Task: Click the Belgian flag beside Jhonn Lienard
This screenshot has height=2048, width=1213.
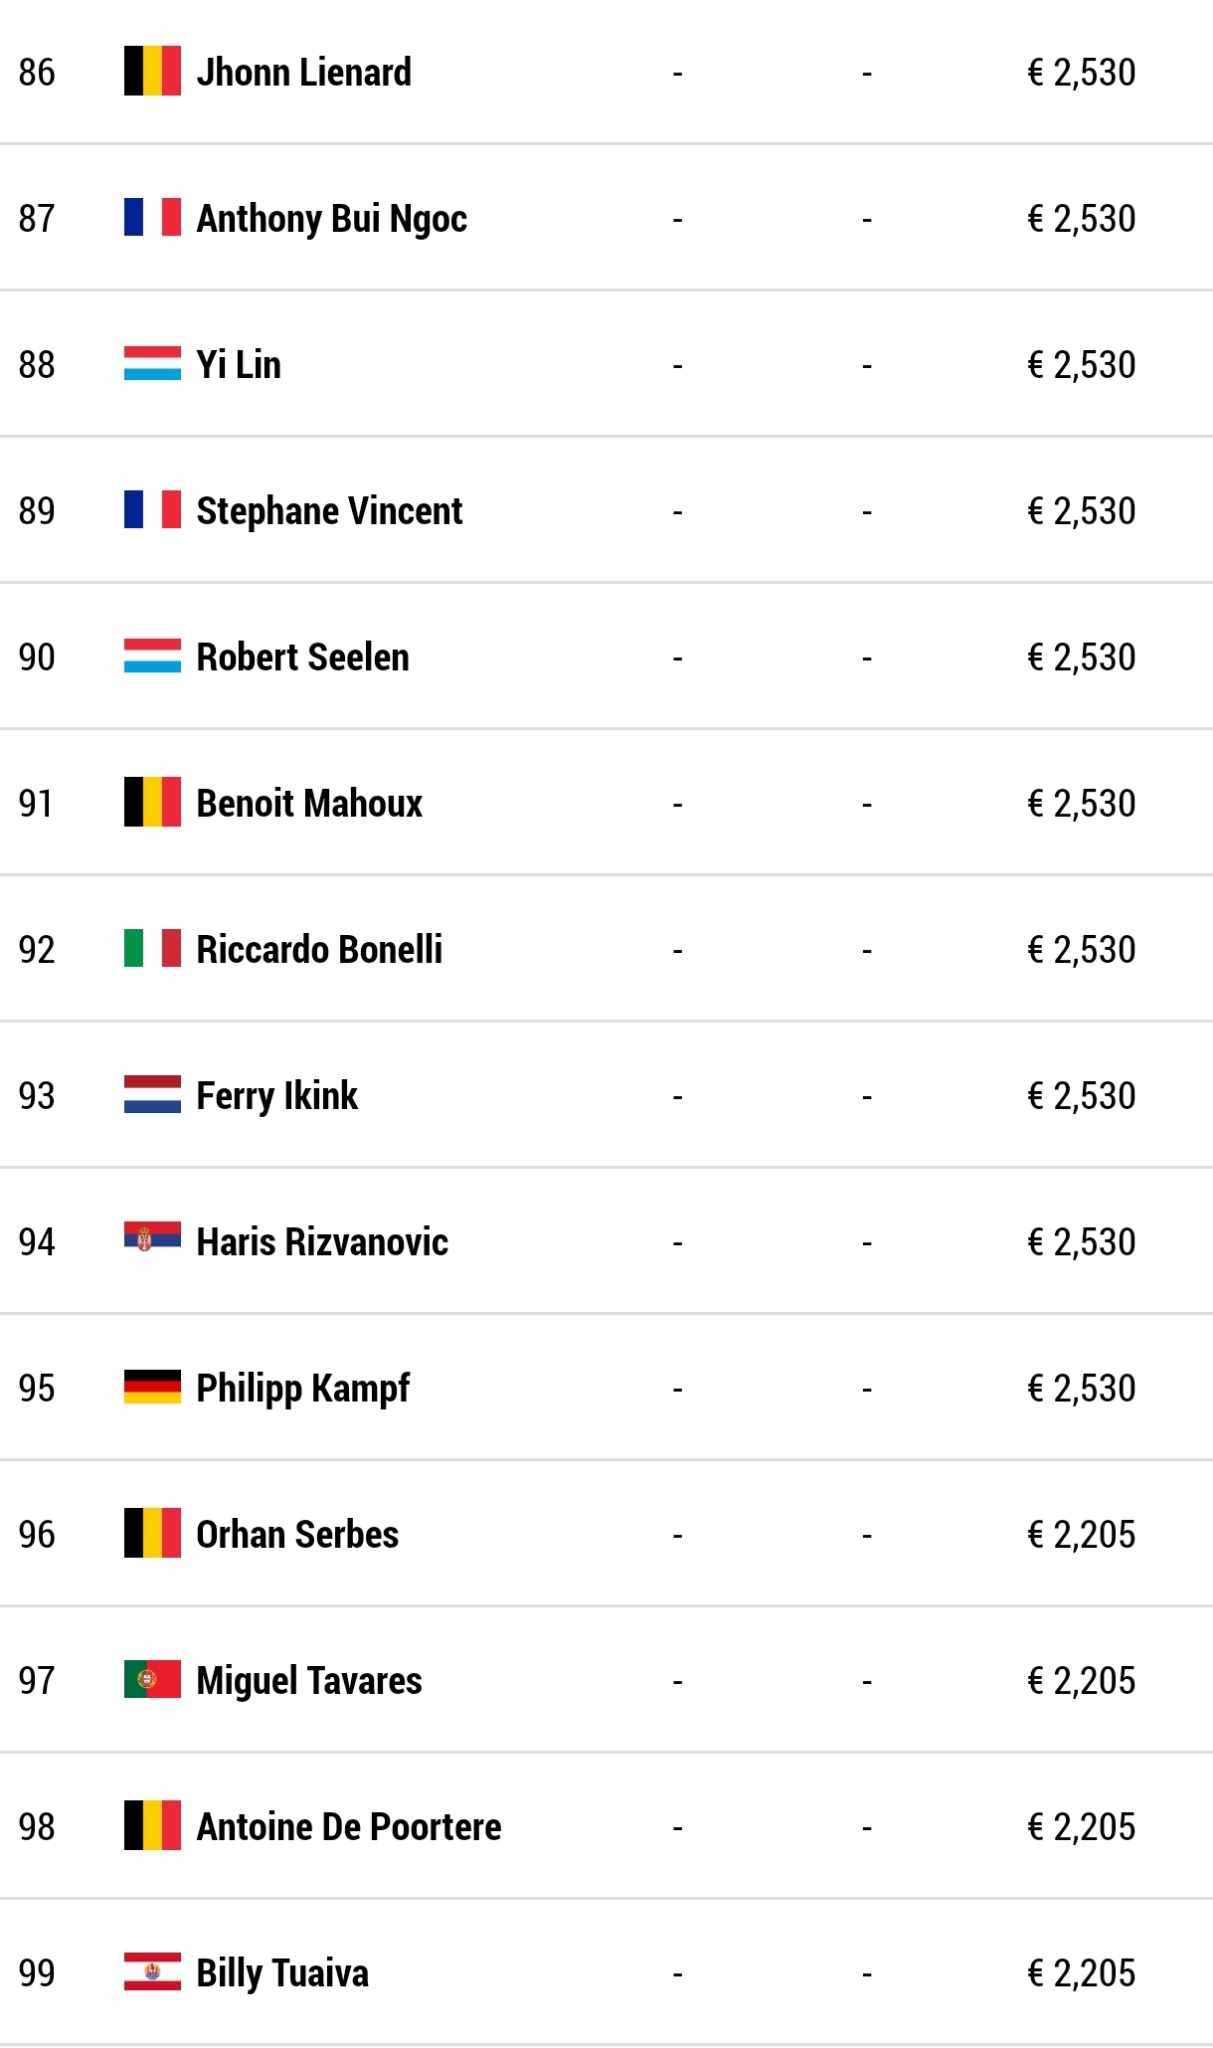Action: tap(152, 71)
